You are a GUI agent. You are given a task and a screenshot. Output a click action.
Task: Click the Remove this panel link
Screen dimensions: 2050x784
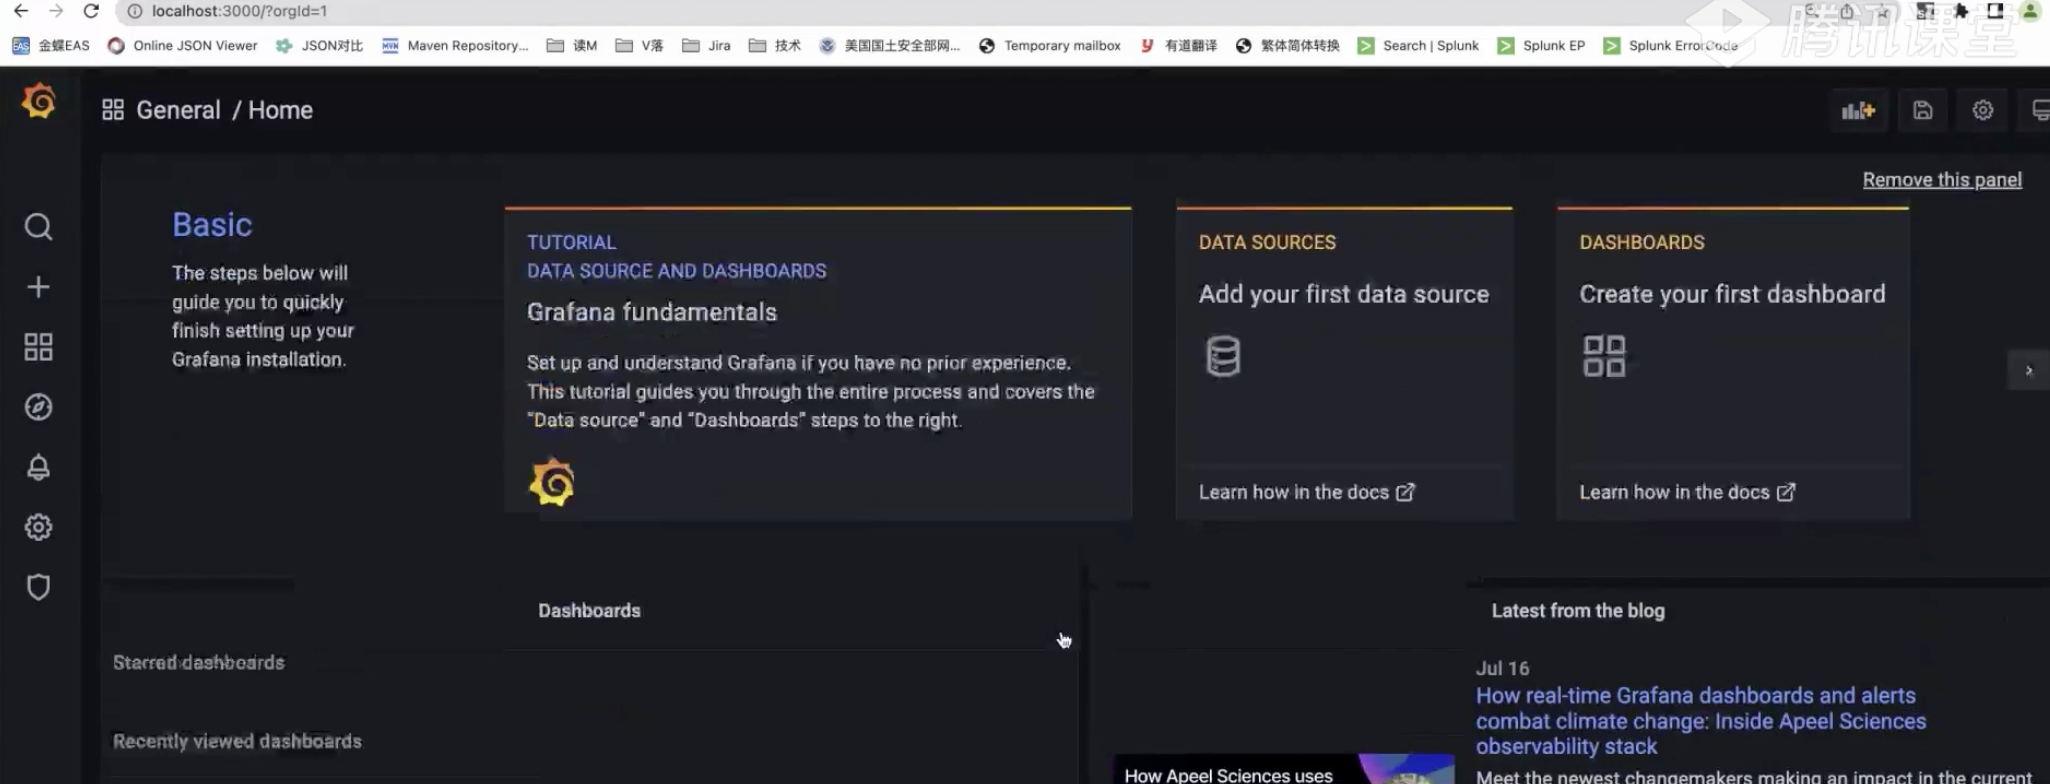click(x=1941, y=180)
